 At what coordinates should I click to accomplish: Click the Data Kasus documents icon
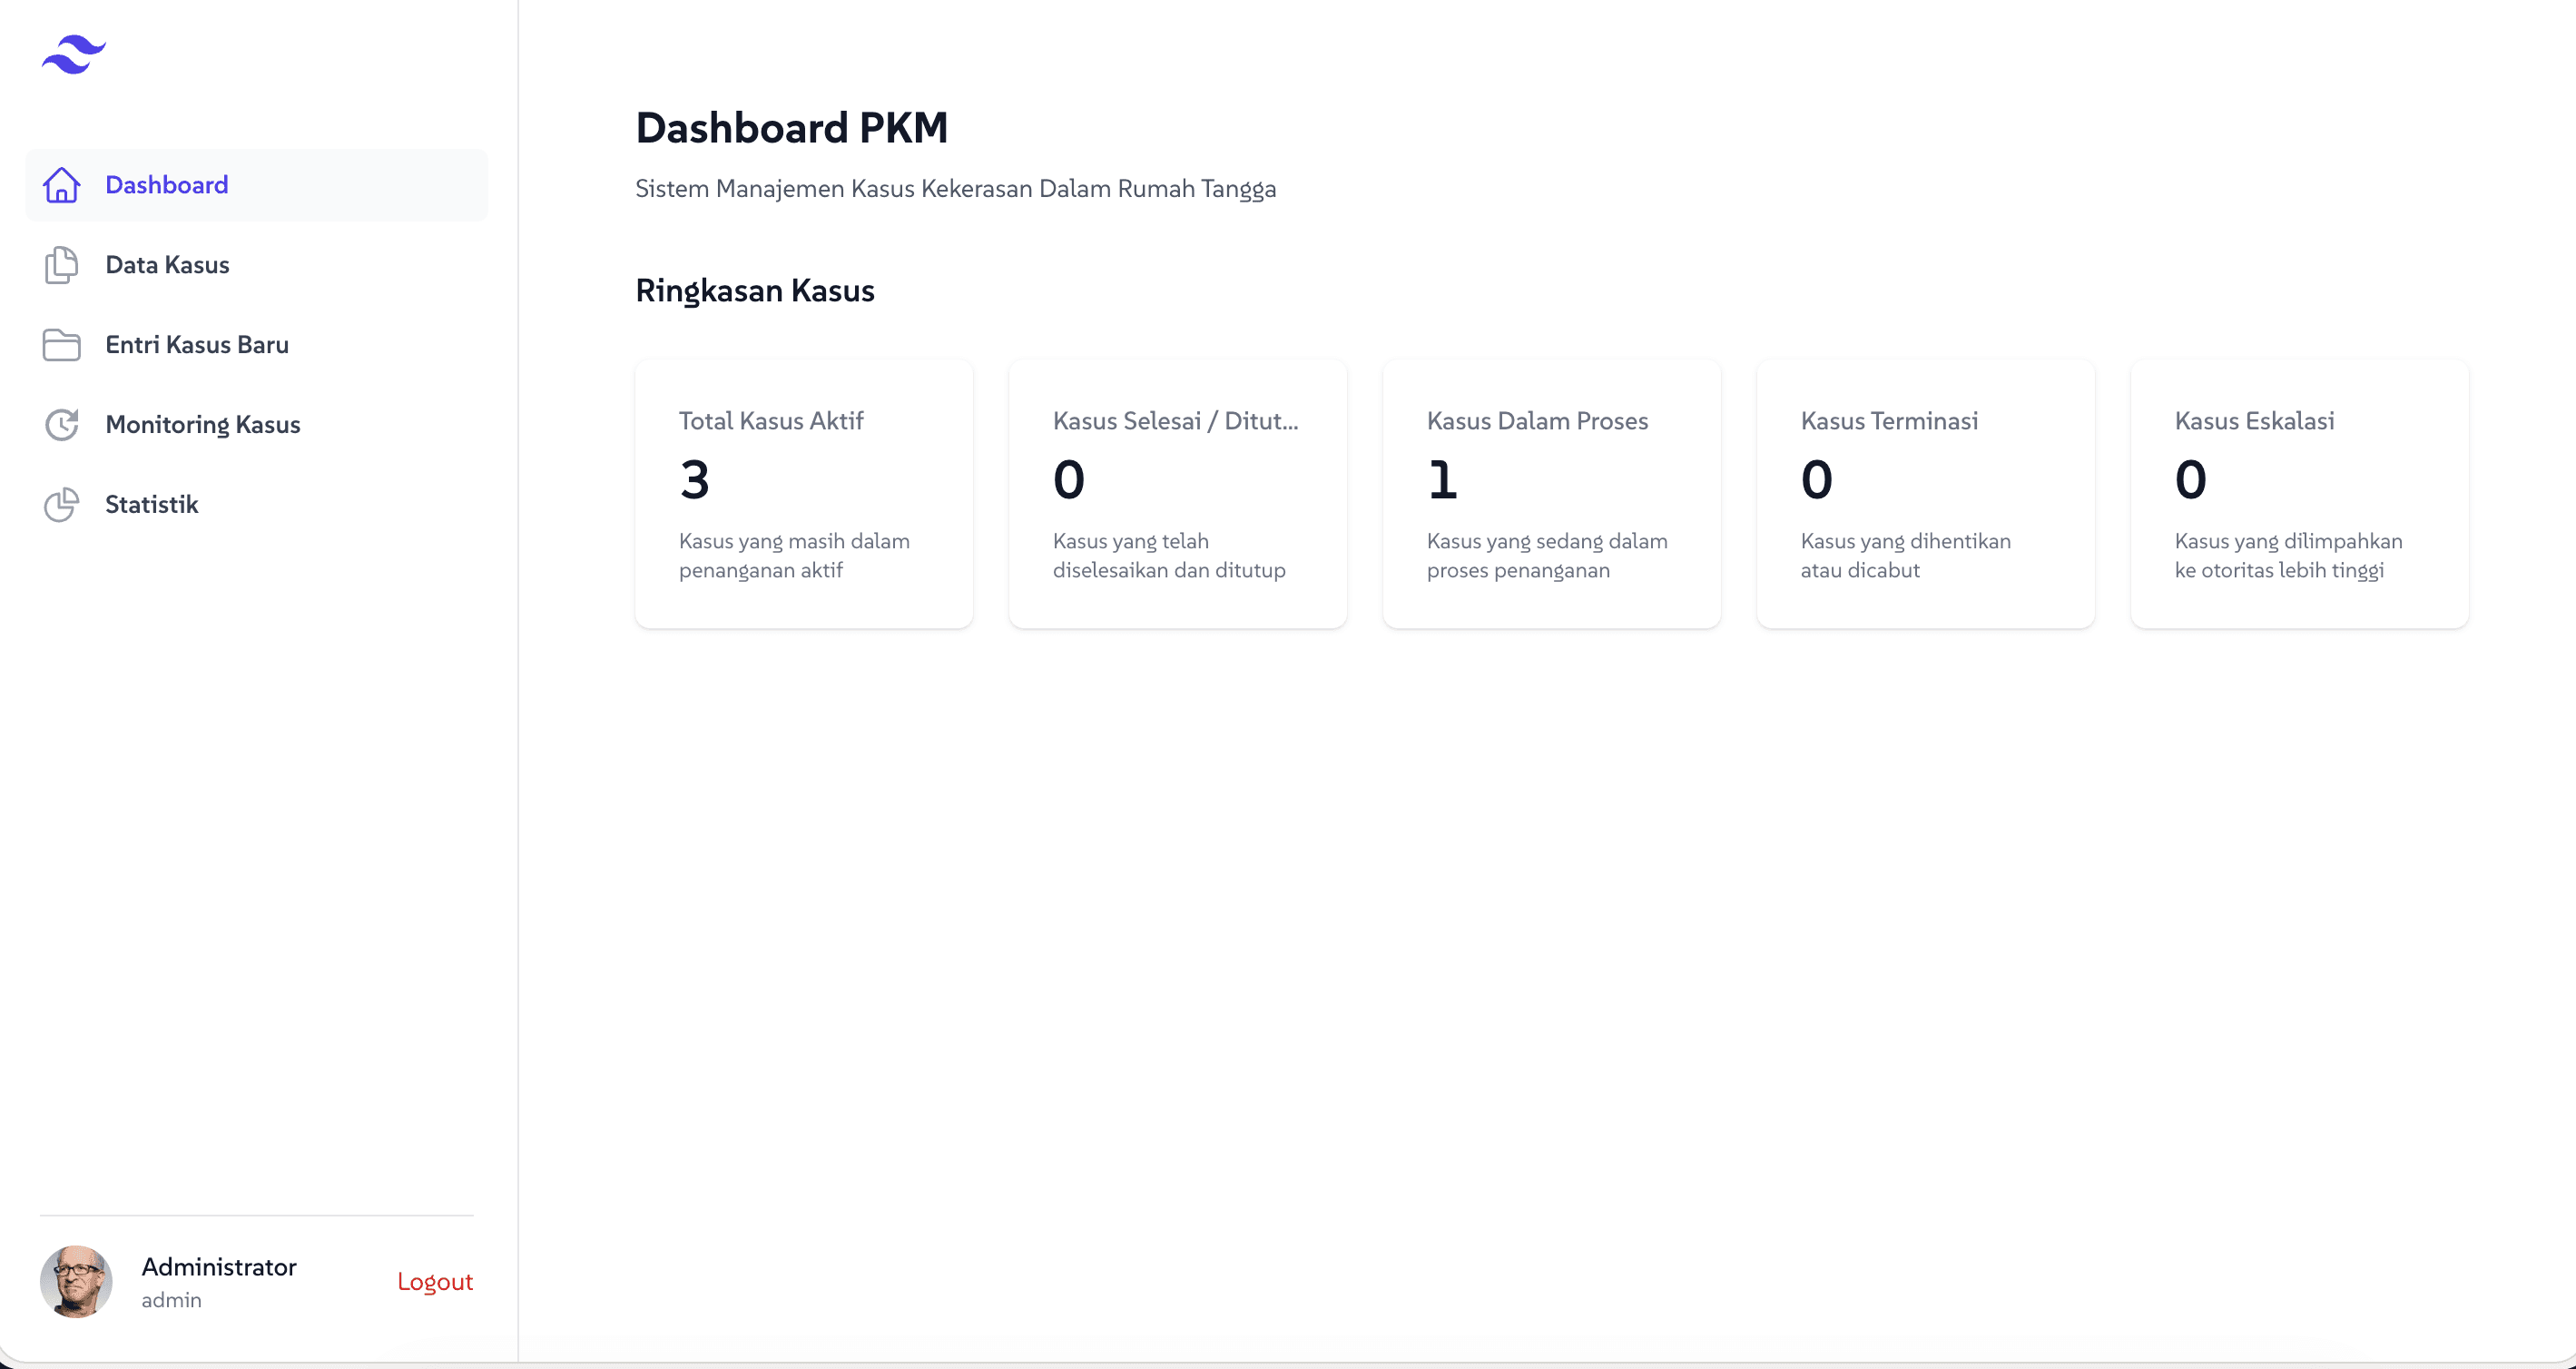point(62,265)
